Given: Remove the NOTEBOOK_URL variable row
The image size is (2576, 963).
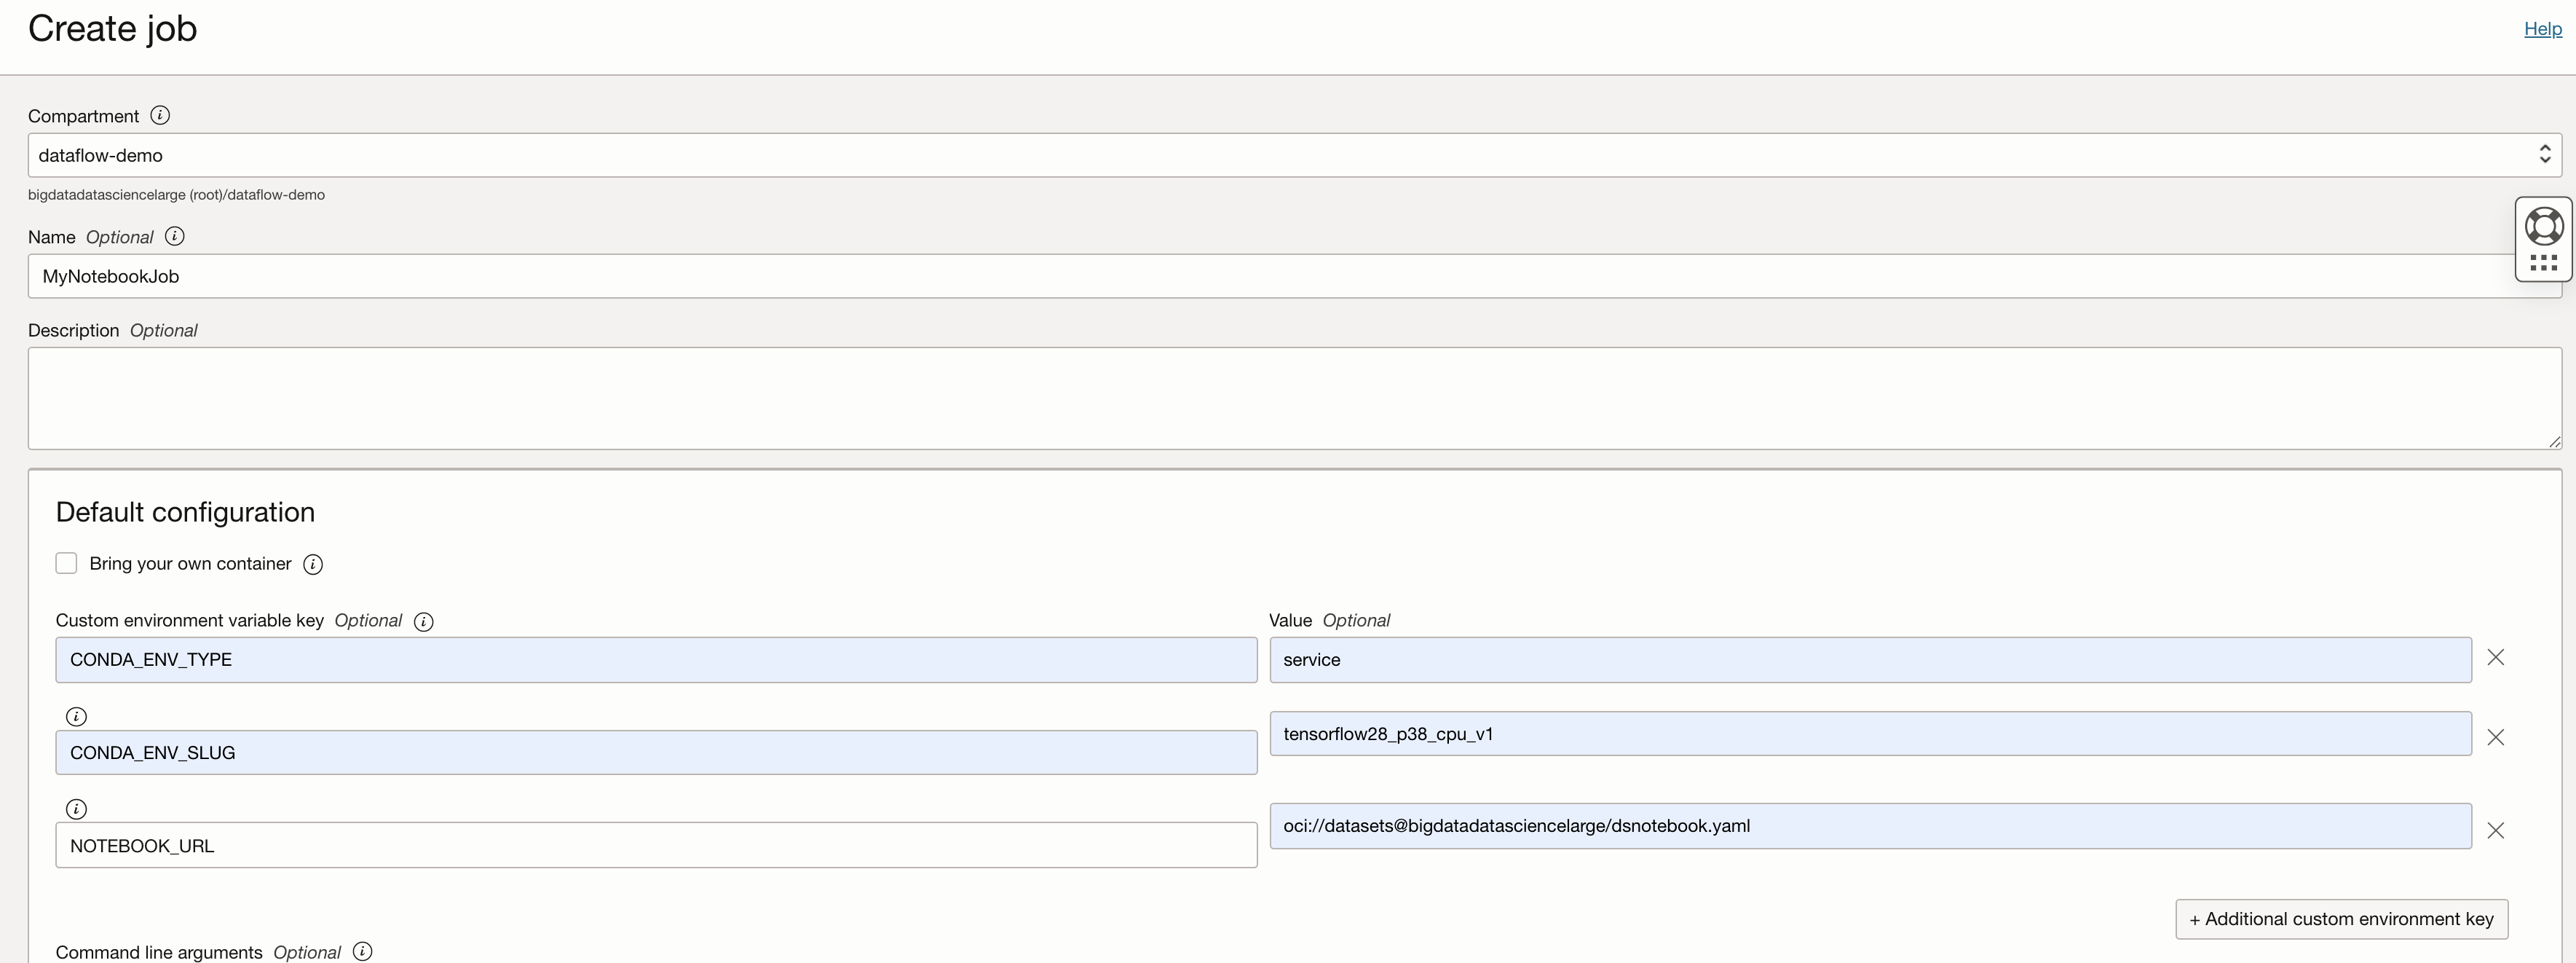Looking at the screenshot, I should [x=2496, y=831].
